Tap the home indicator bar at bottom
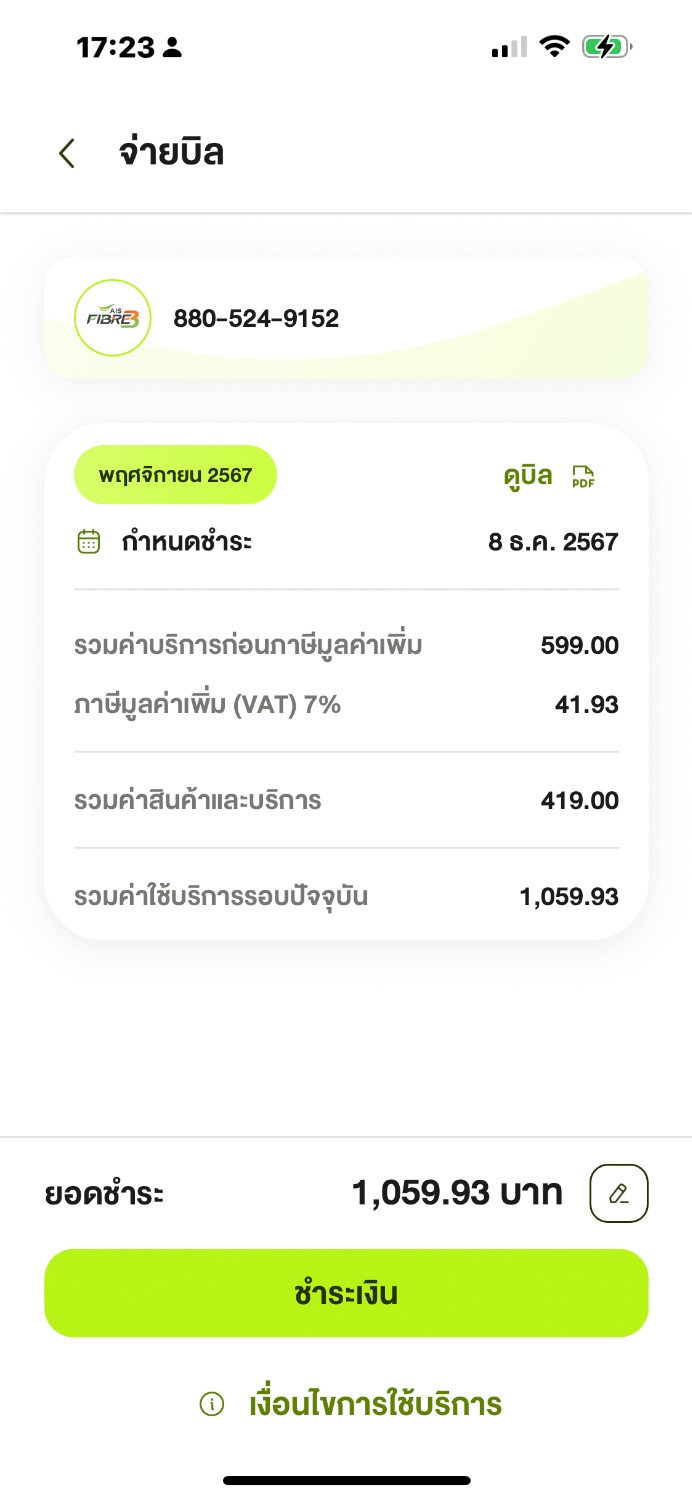The height and width of the screenshot is (1500, 692). click(346, 1480)
